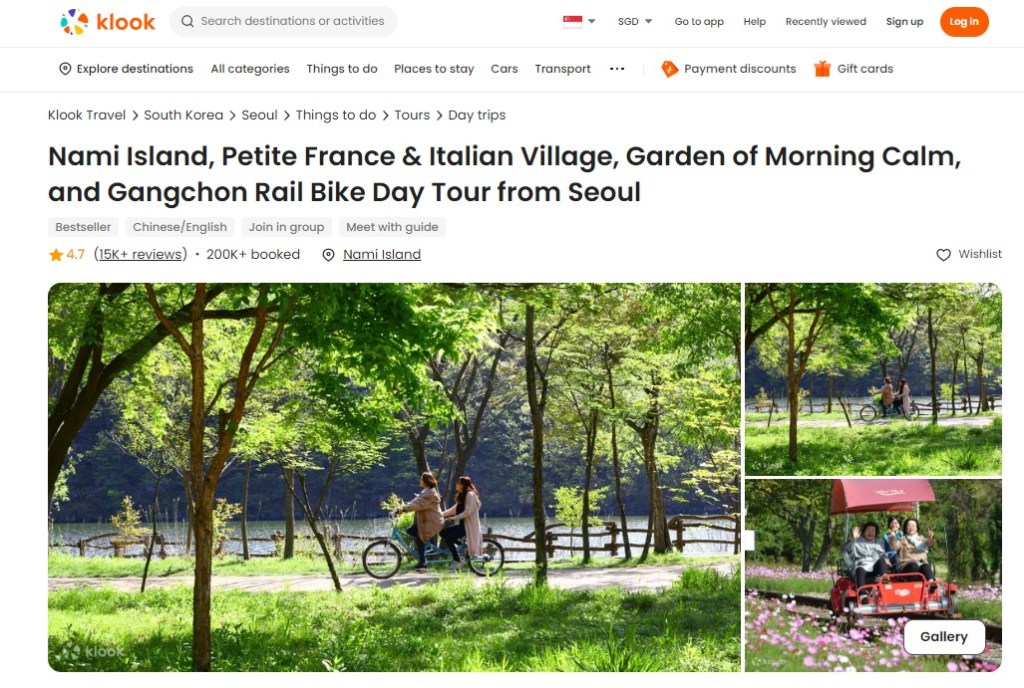Screen dimensions: 1024x688
Task: Click the Gift cards present icon
Action: tap(822, 69)
